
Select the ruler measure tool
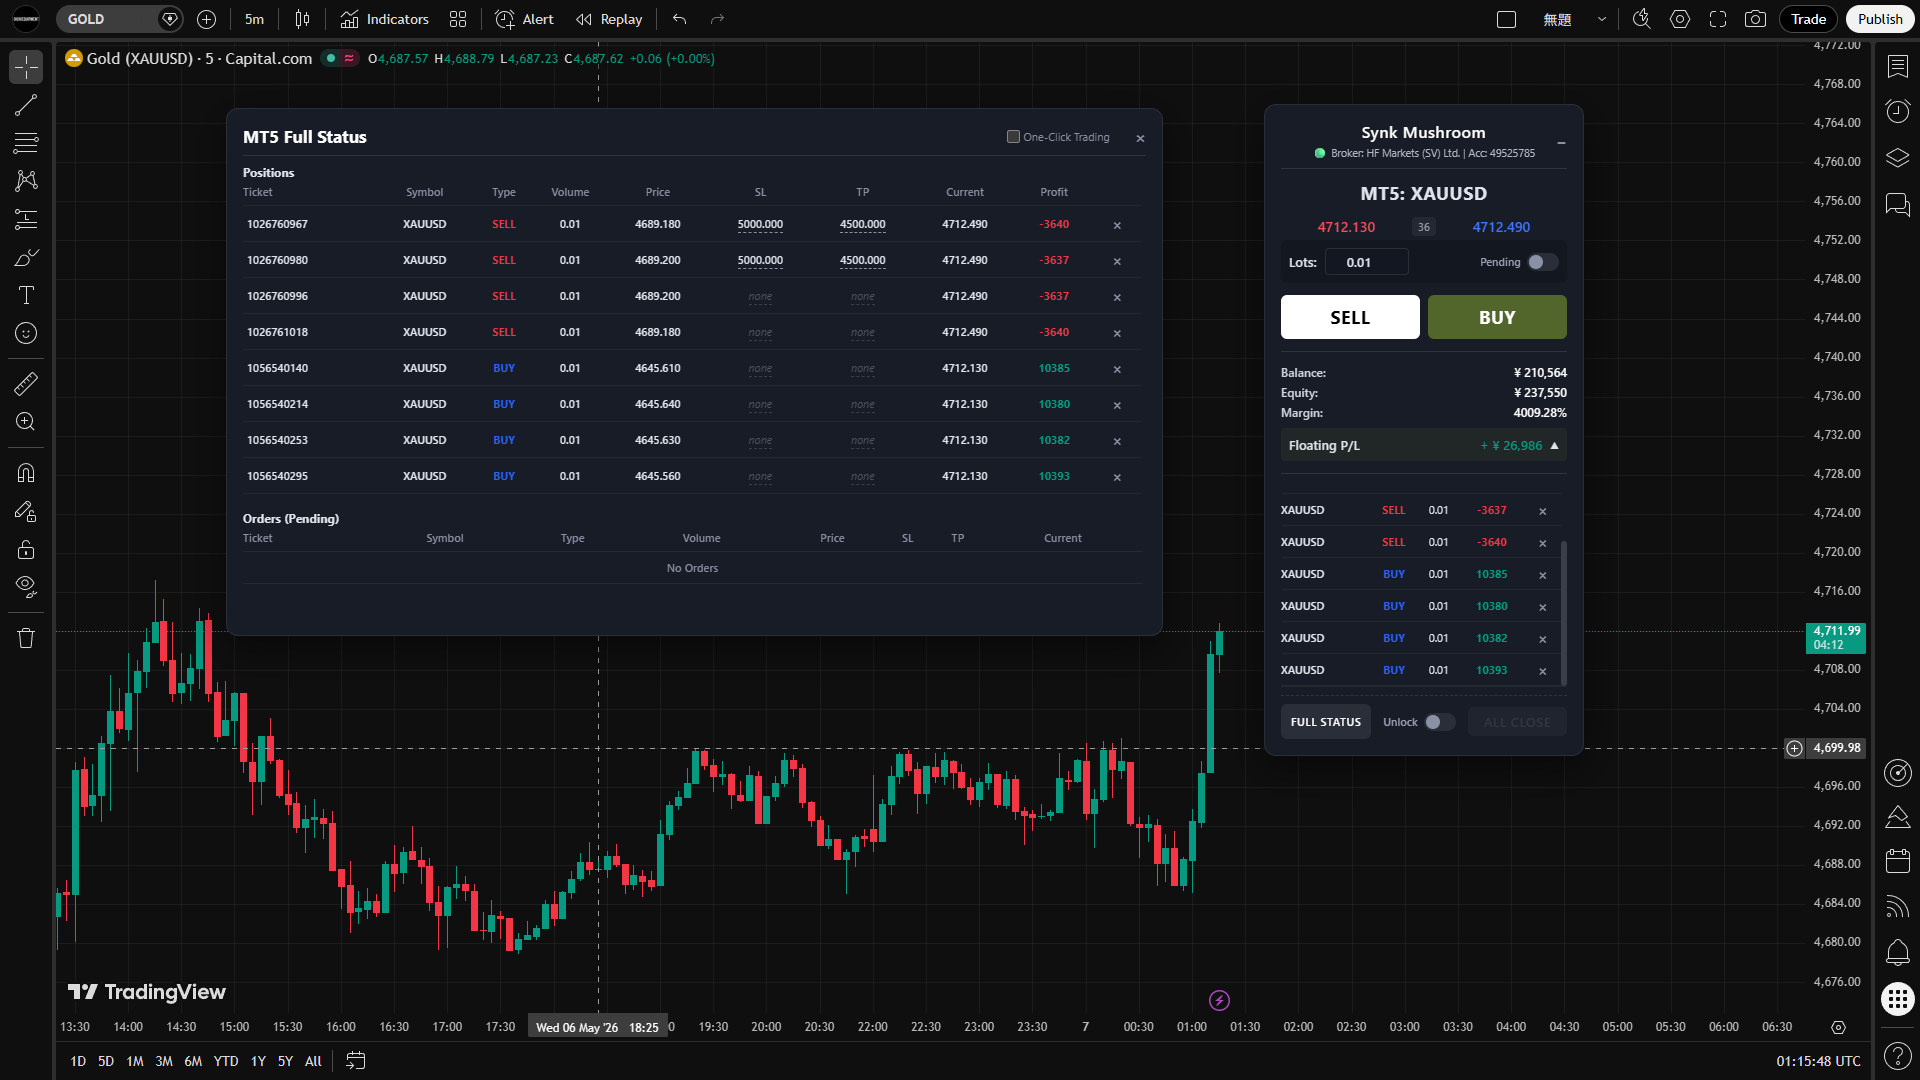[x=26, y=384]
